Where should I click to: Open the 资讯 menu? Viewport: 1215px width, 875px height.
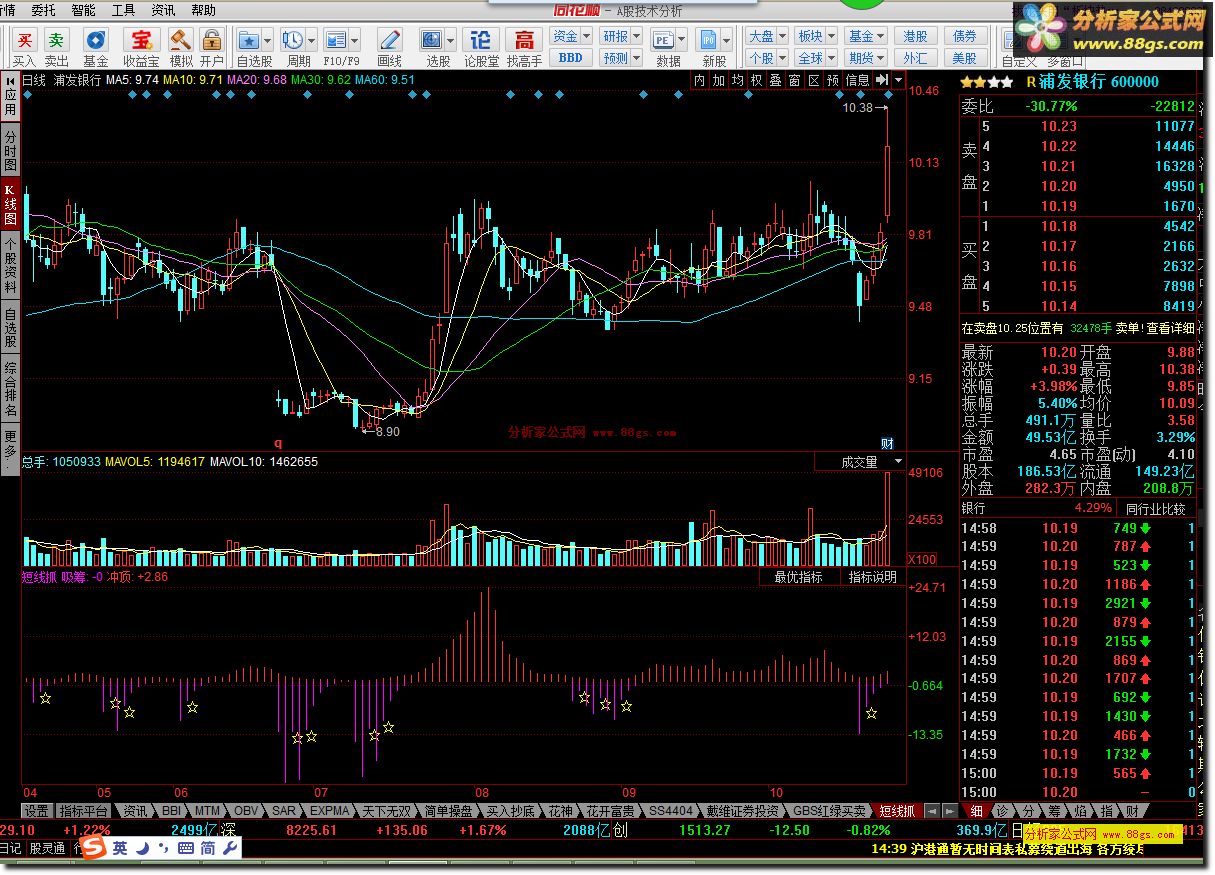164,10
